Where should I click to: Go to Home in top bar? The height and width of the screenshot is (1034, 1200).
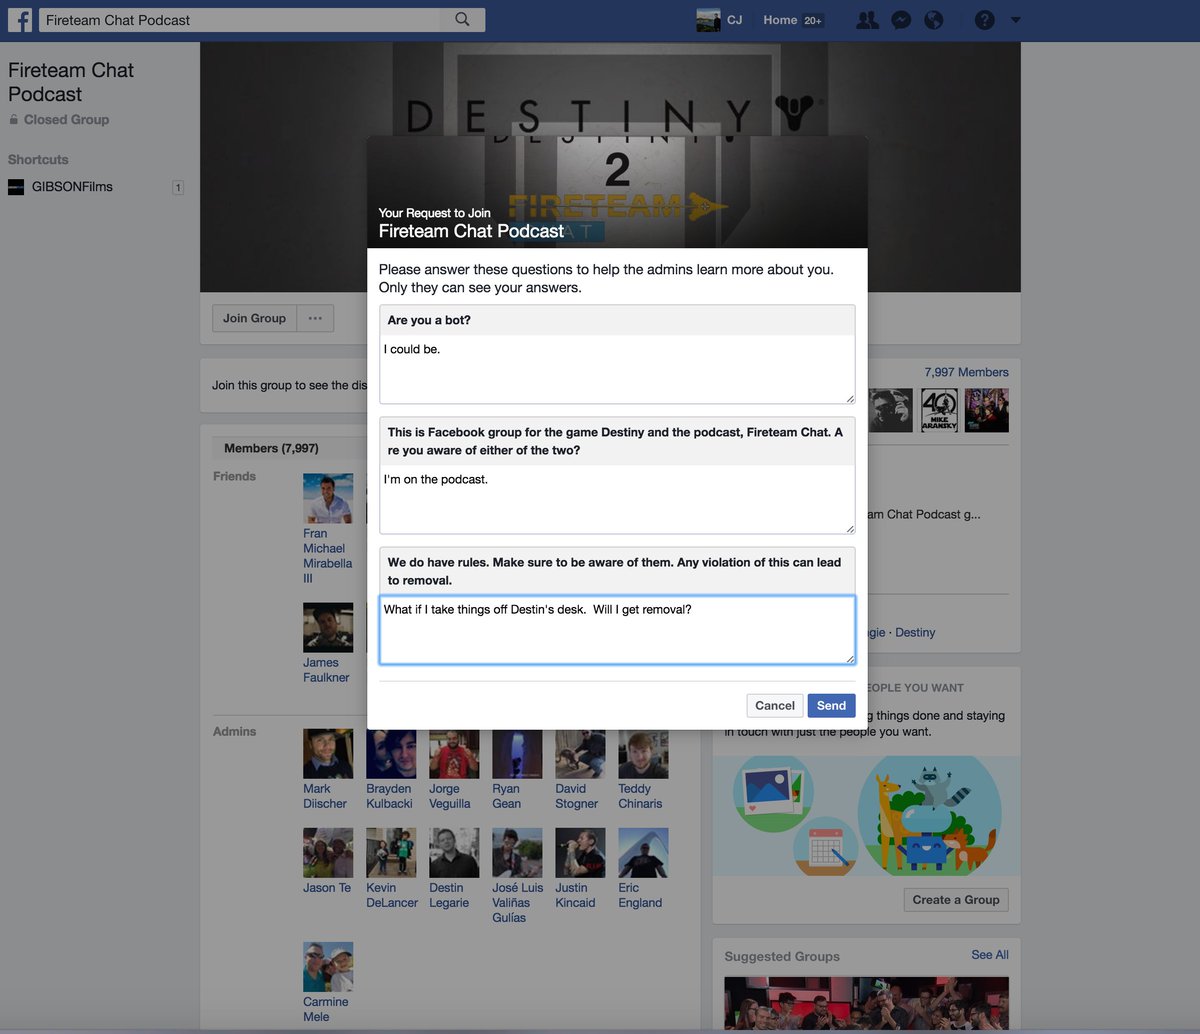click(780, 20)
